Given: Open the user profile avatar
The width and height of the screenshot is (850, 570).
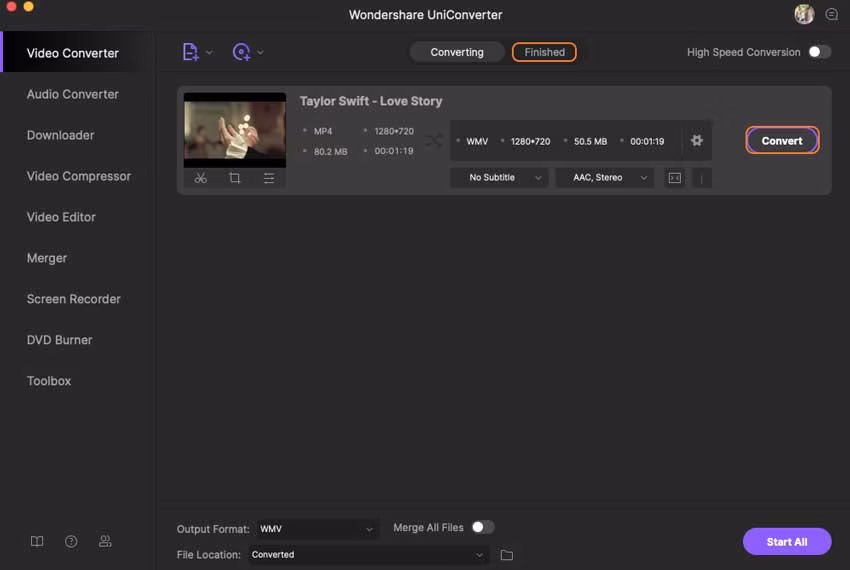Looking at the screenshot, I should coord(804,14).
